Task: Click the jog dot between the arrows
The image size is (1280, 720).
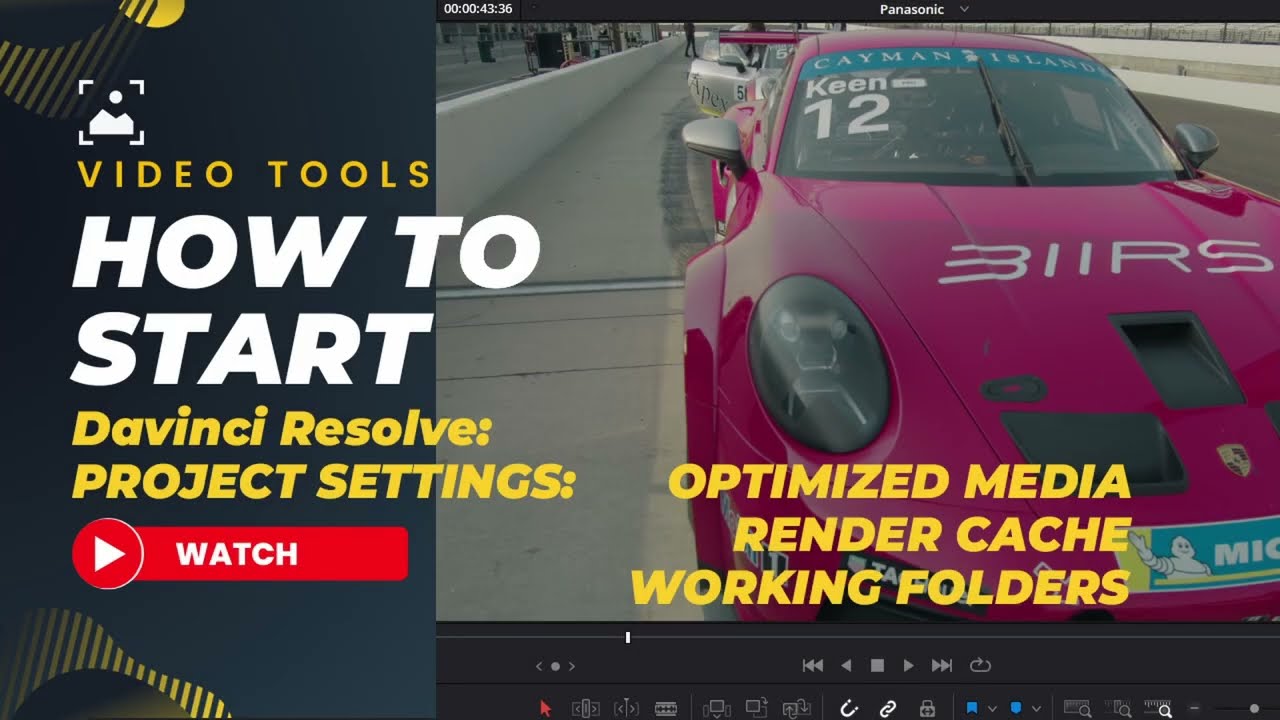Action: pyautogui.click(x=556, y=666)
